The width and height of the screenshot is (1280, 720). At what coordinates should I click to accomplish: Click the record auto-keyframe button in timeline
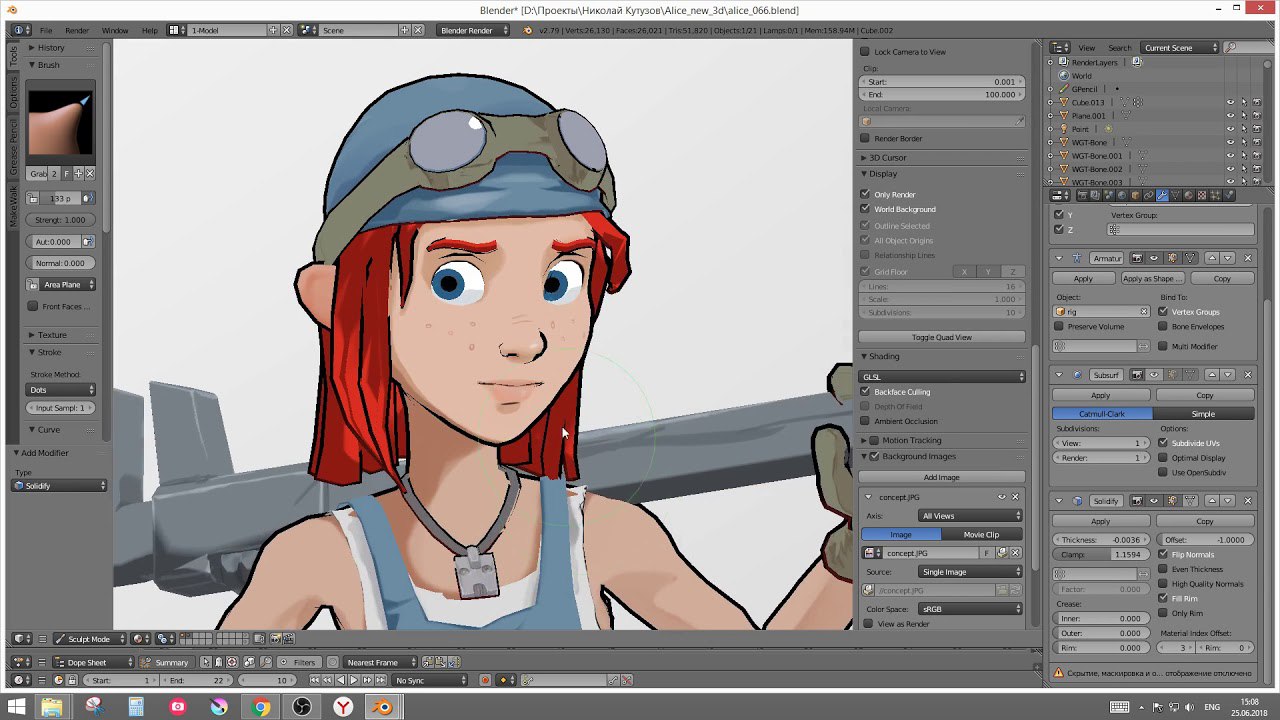(485, 680)
